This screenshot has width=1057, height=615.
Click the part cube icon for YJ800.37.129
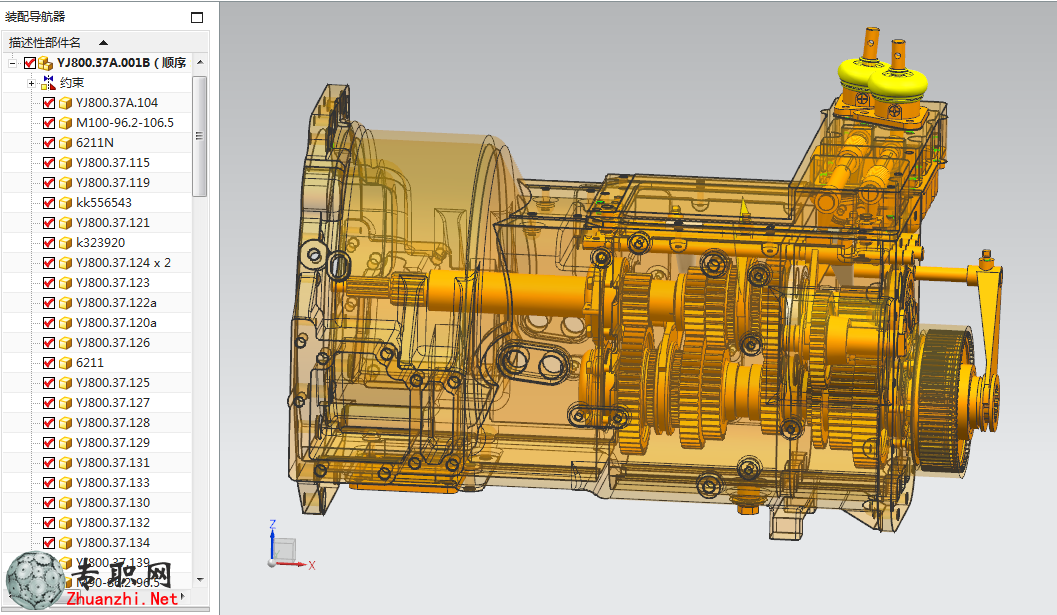coord(65,443)
